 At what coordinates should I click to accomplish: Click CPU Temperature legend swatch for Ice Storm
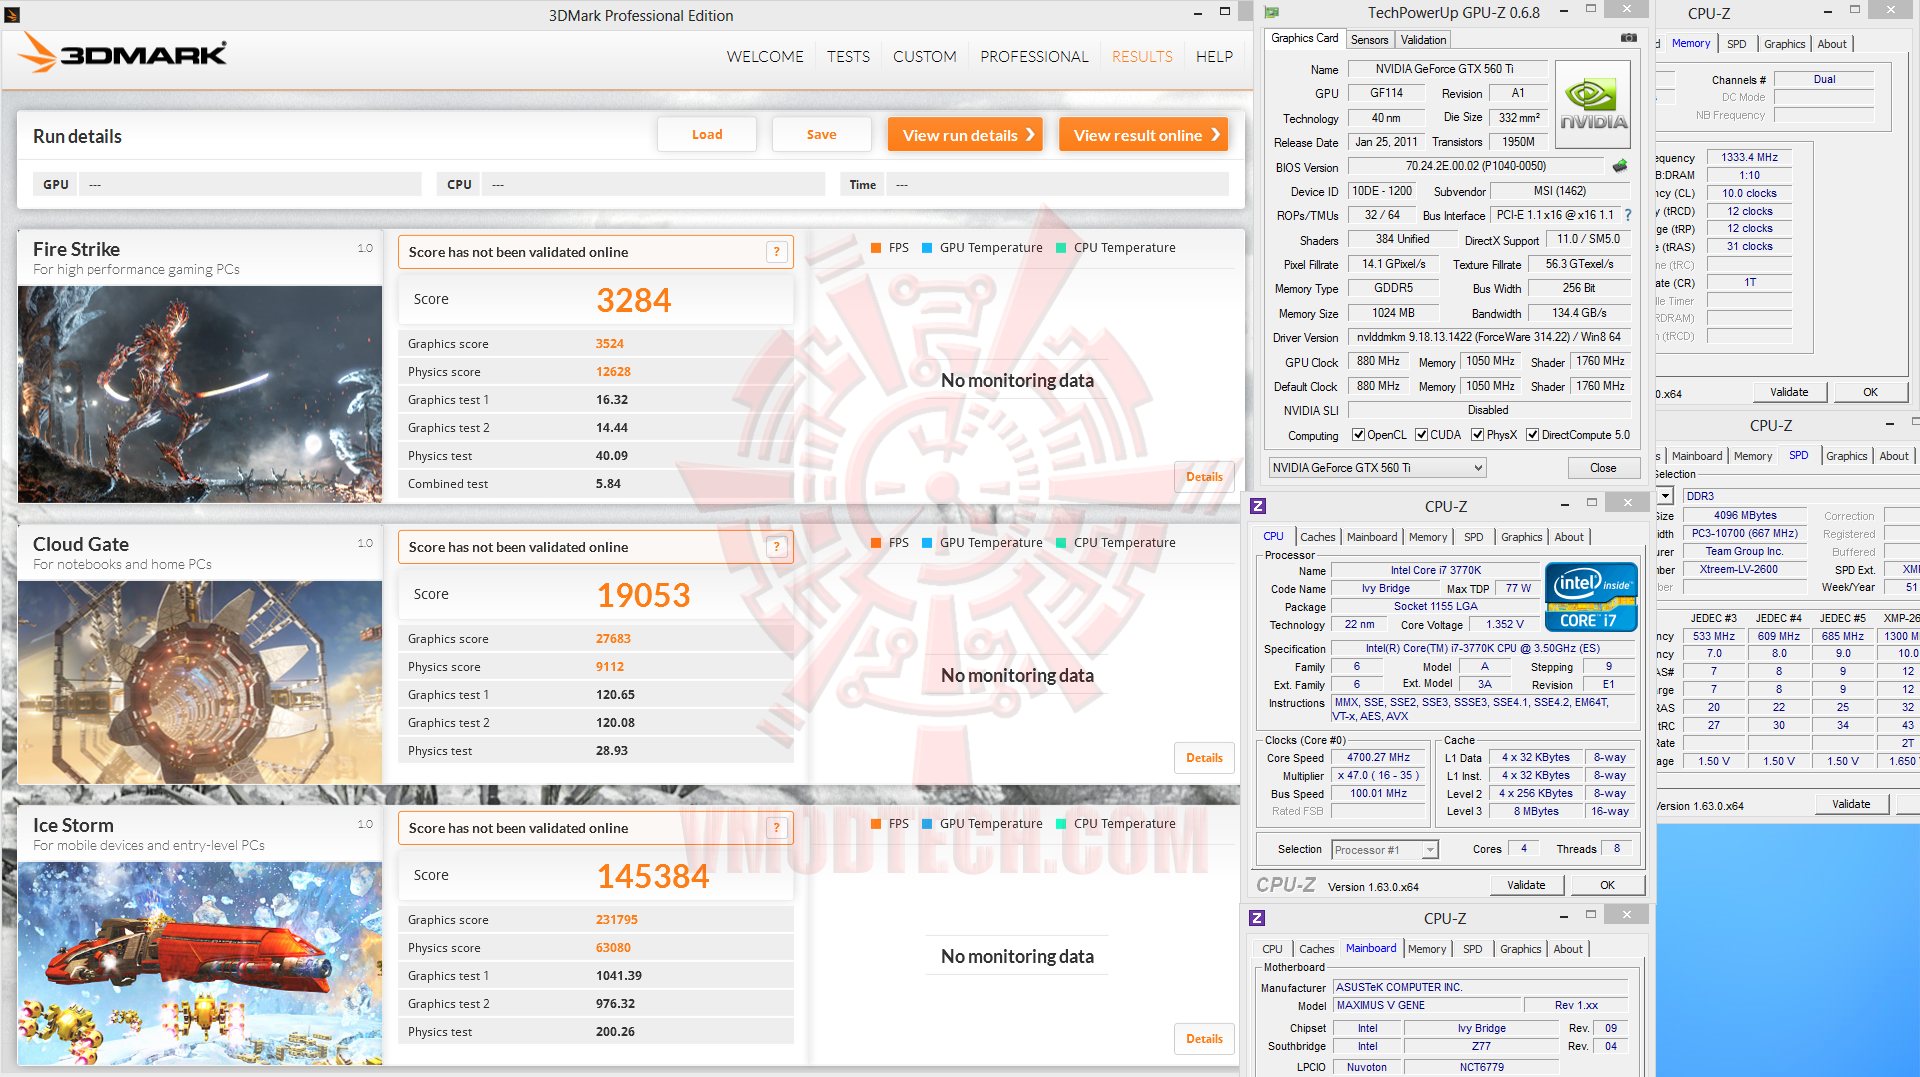click(1061, 824)
